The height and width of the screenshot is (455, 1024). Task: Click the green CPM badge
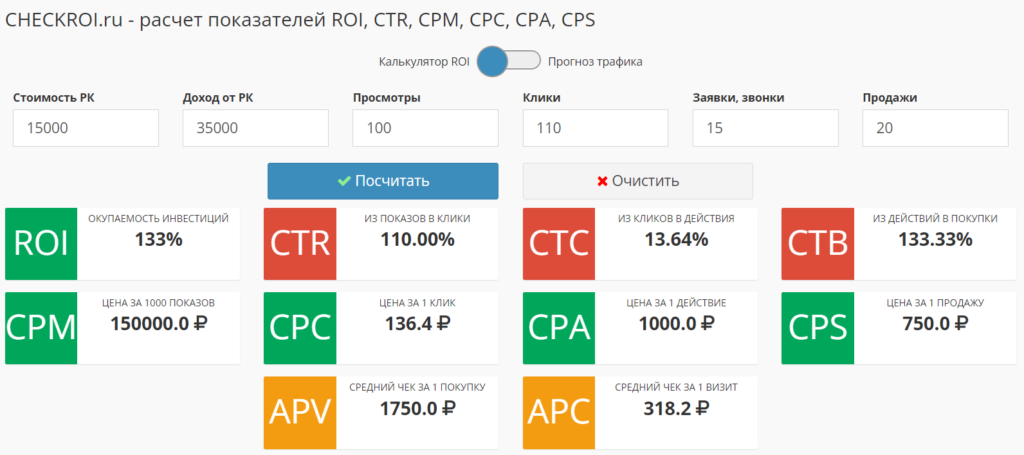41,327
